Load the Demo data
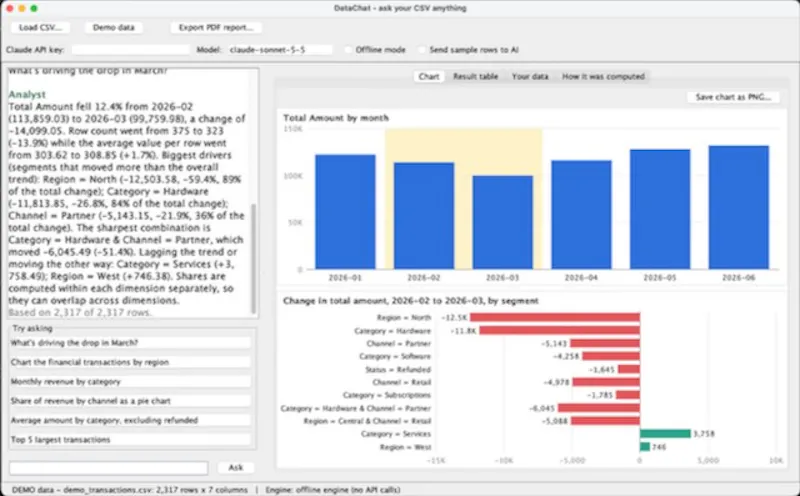This screenshot has height=496, width=800. [x=113, y=28]
